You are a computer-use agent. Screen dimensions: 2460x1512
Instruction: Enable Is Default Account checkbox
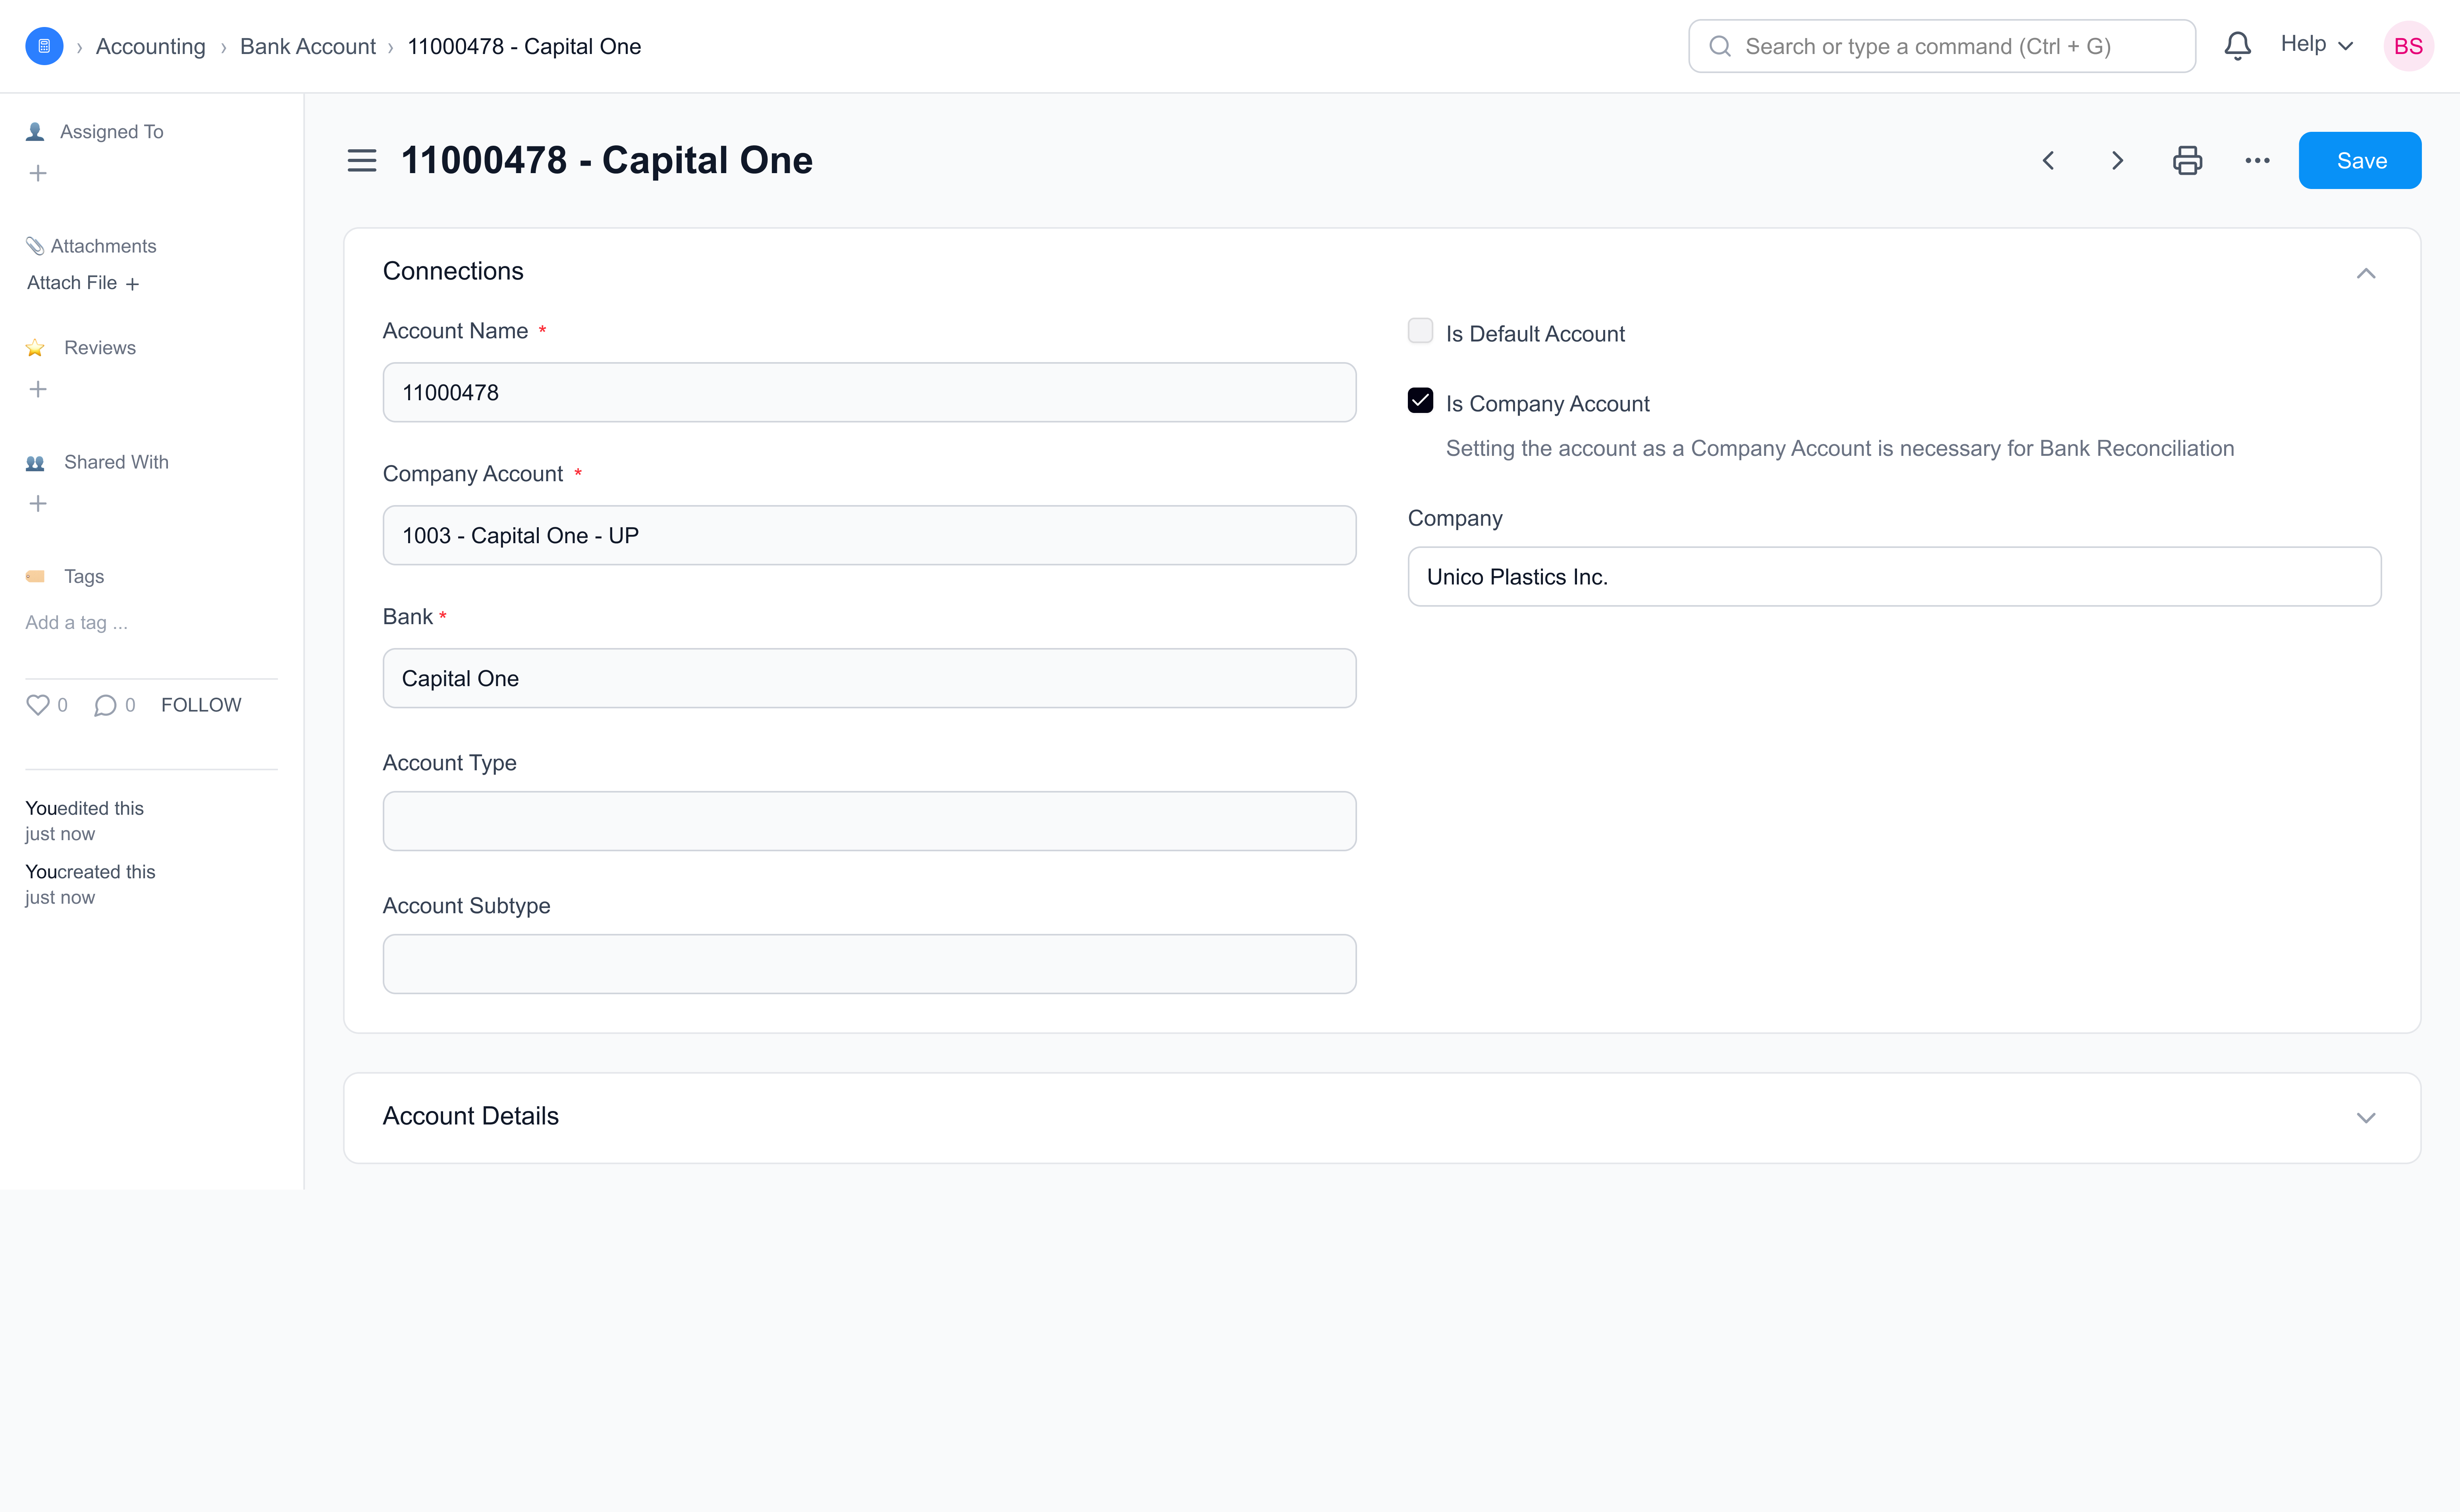[x=1420, y=331]
